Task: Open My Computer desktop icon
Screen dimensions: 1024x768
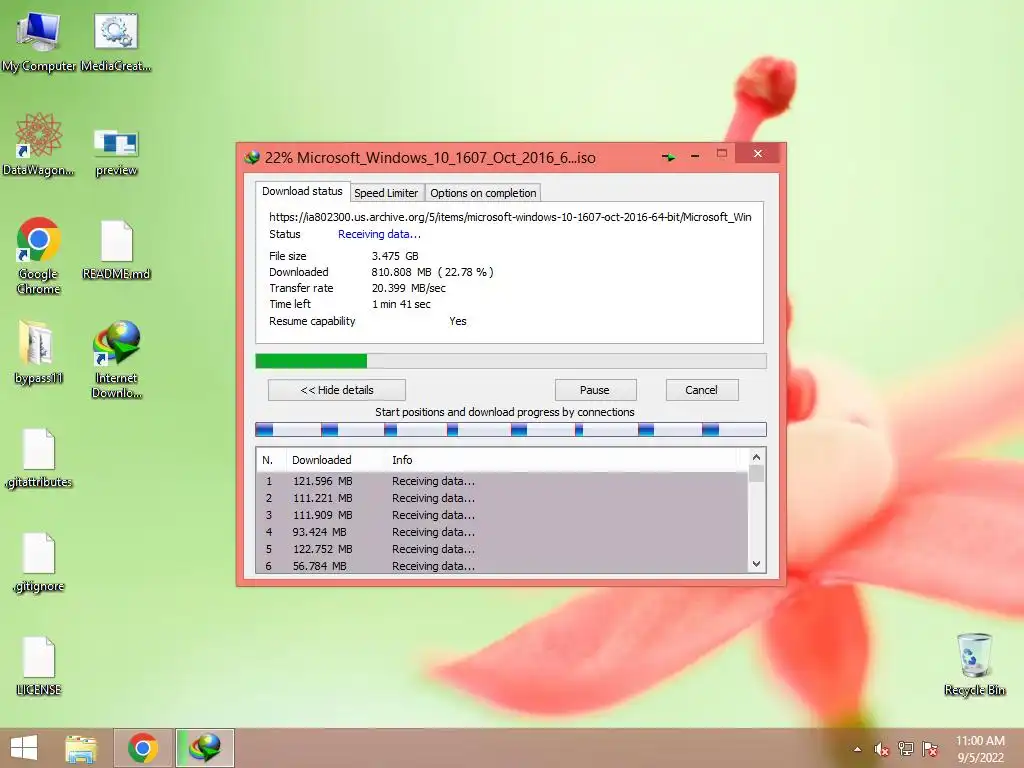Action: pos(39,41)
